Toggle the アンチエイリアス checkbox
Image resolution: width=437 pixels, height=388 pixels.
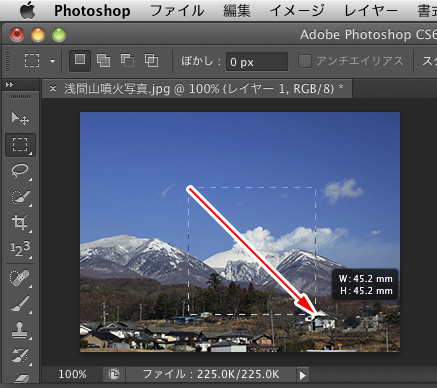point(305,61)
